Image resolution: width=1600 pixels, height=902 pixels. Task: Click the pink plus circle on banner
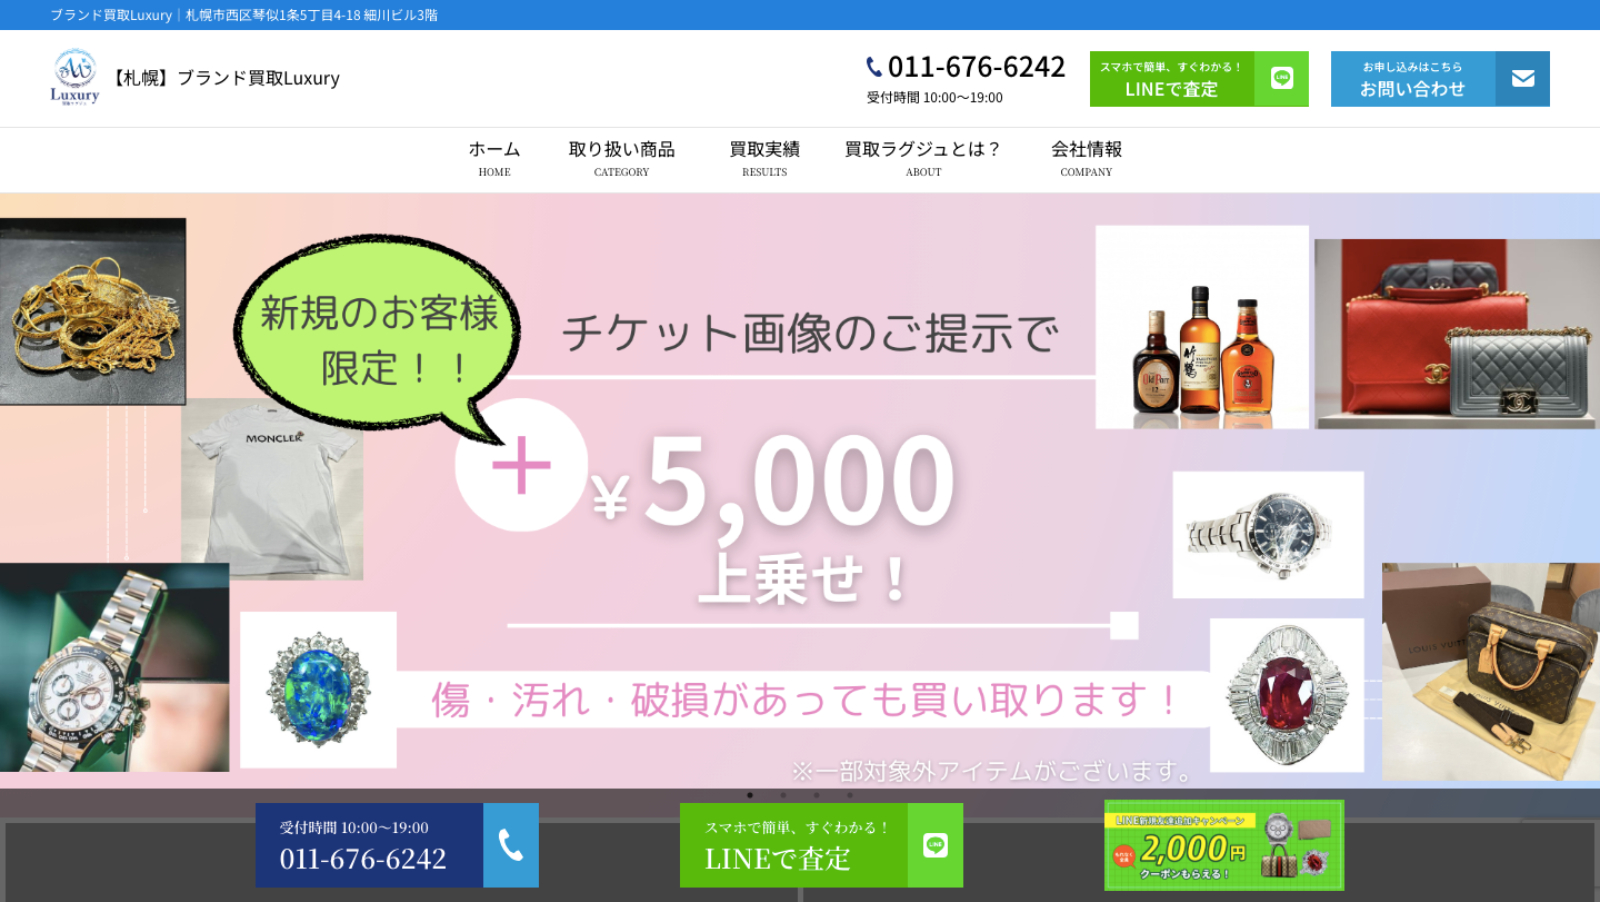[x=521, y=465]
